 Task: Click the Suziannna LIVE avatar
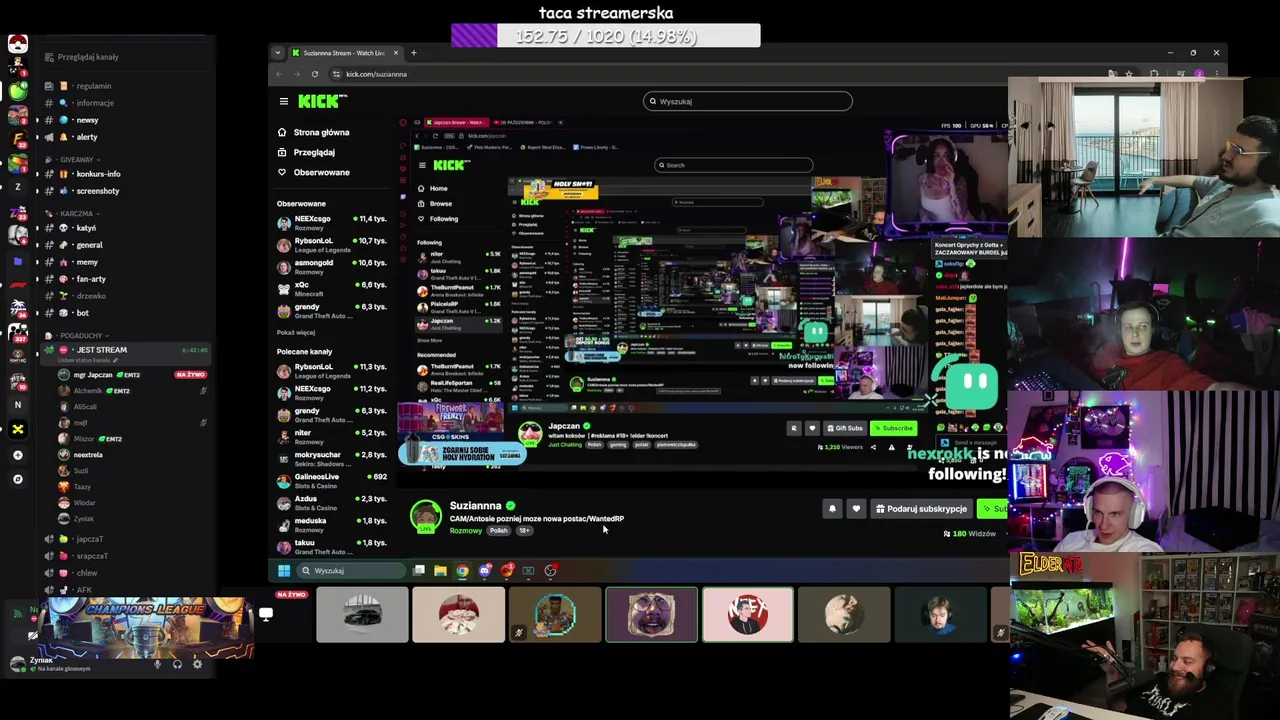[x=426, y=516]
